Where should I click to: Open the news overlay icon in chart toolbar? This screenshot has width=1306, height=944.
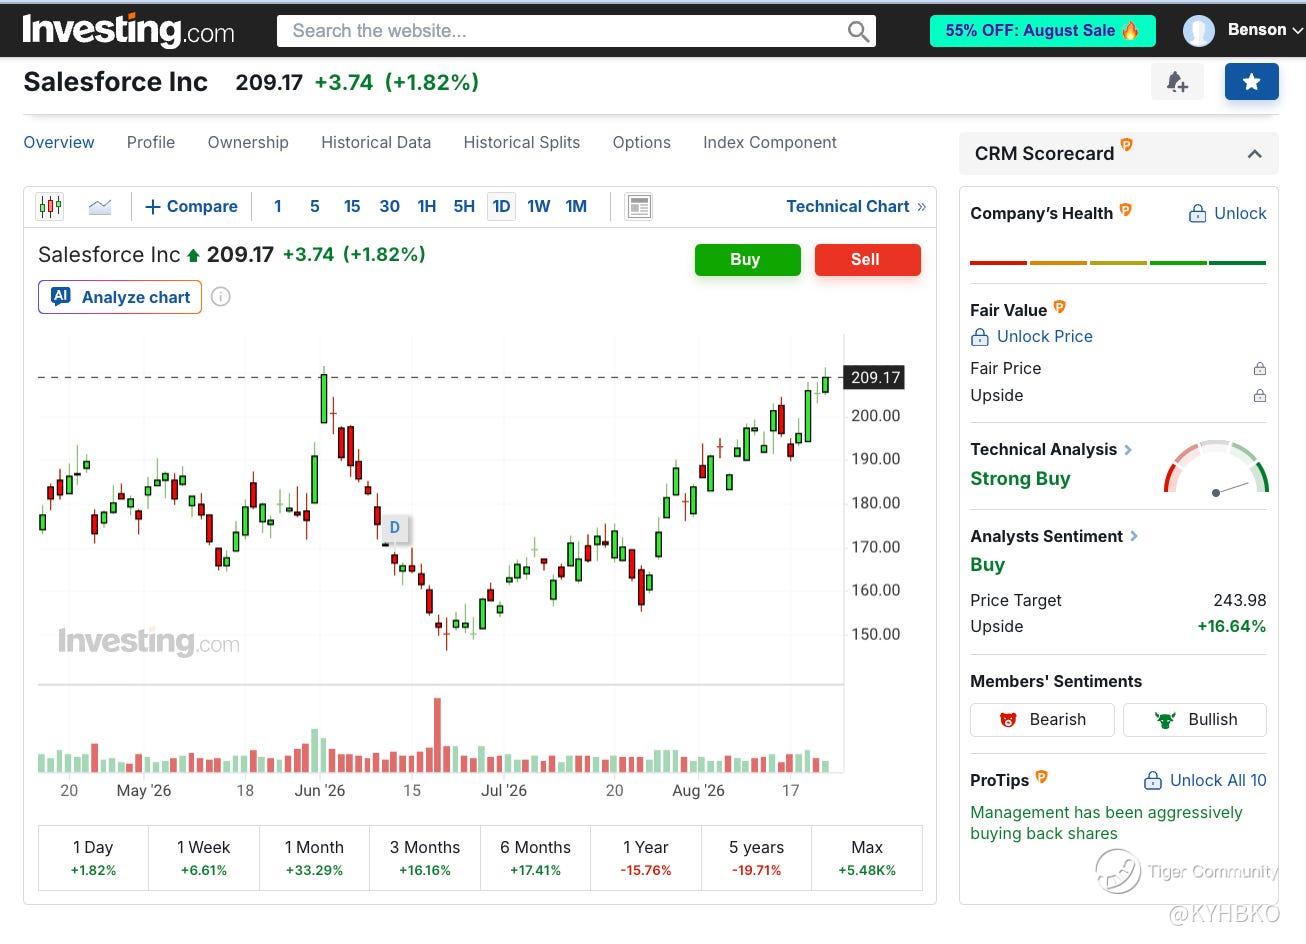(x=638, y=207)
